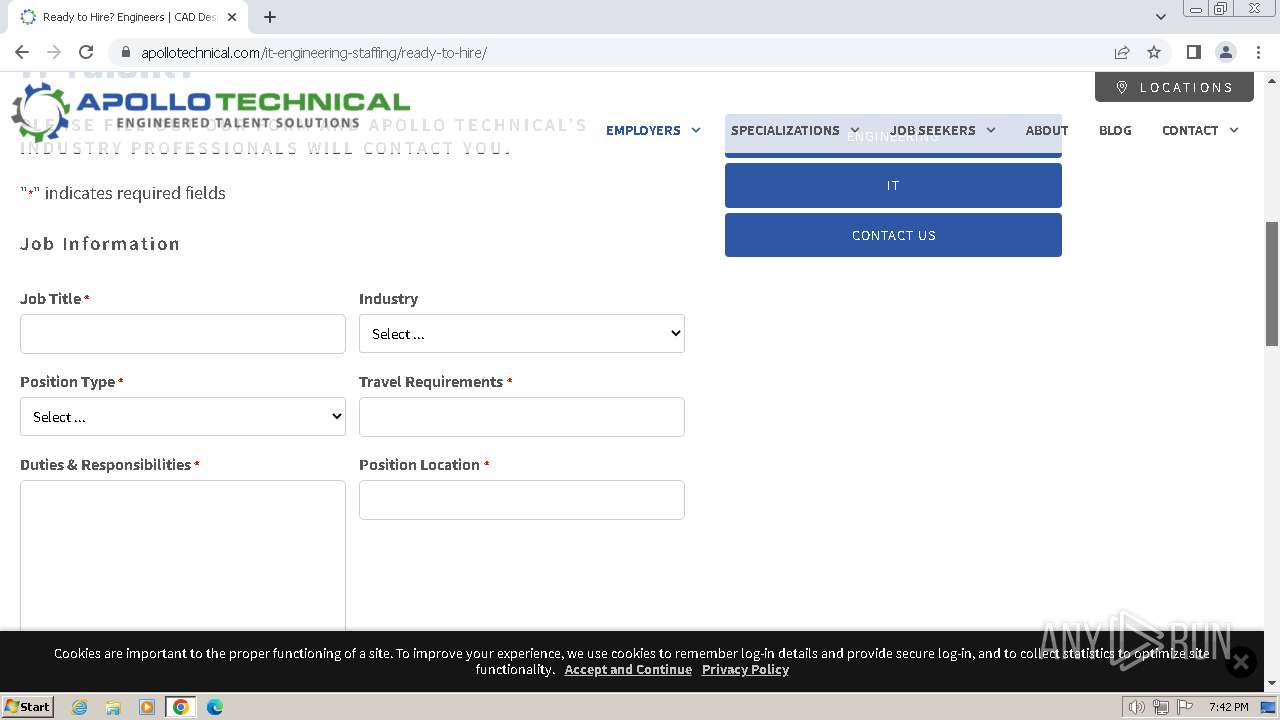Screen dimensions: 1280x720
Task: Click the system clock 7:42 PM
Action: 1228,707
